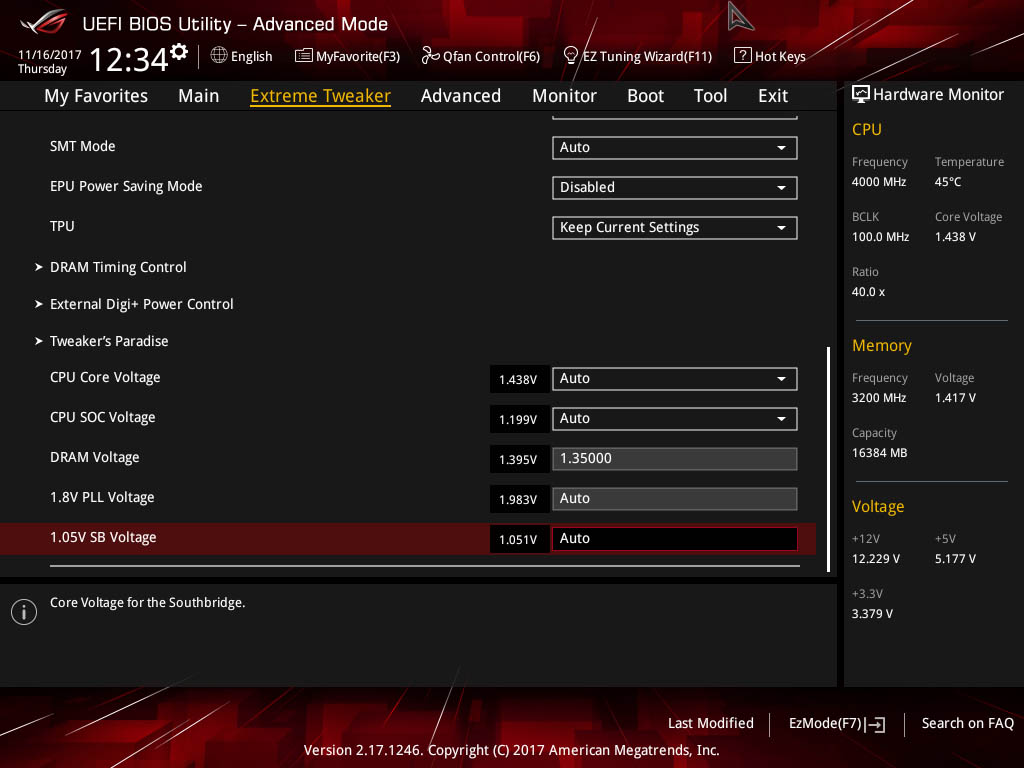1024x768 pixels.
Task: Open Qfan Control(F6) fan icon
Action: click(x=430, y=56)
